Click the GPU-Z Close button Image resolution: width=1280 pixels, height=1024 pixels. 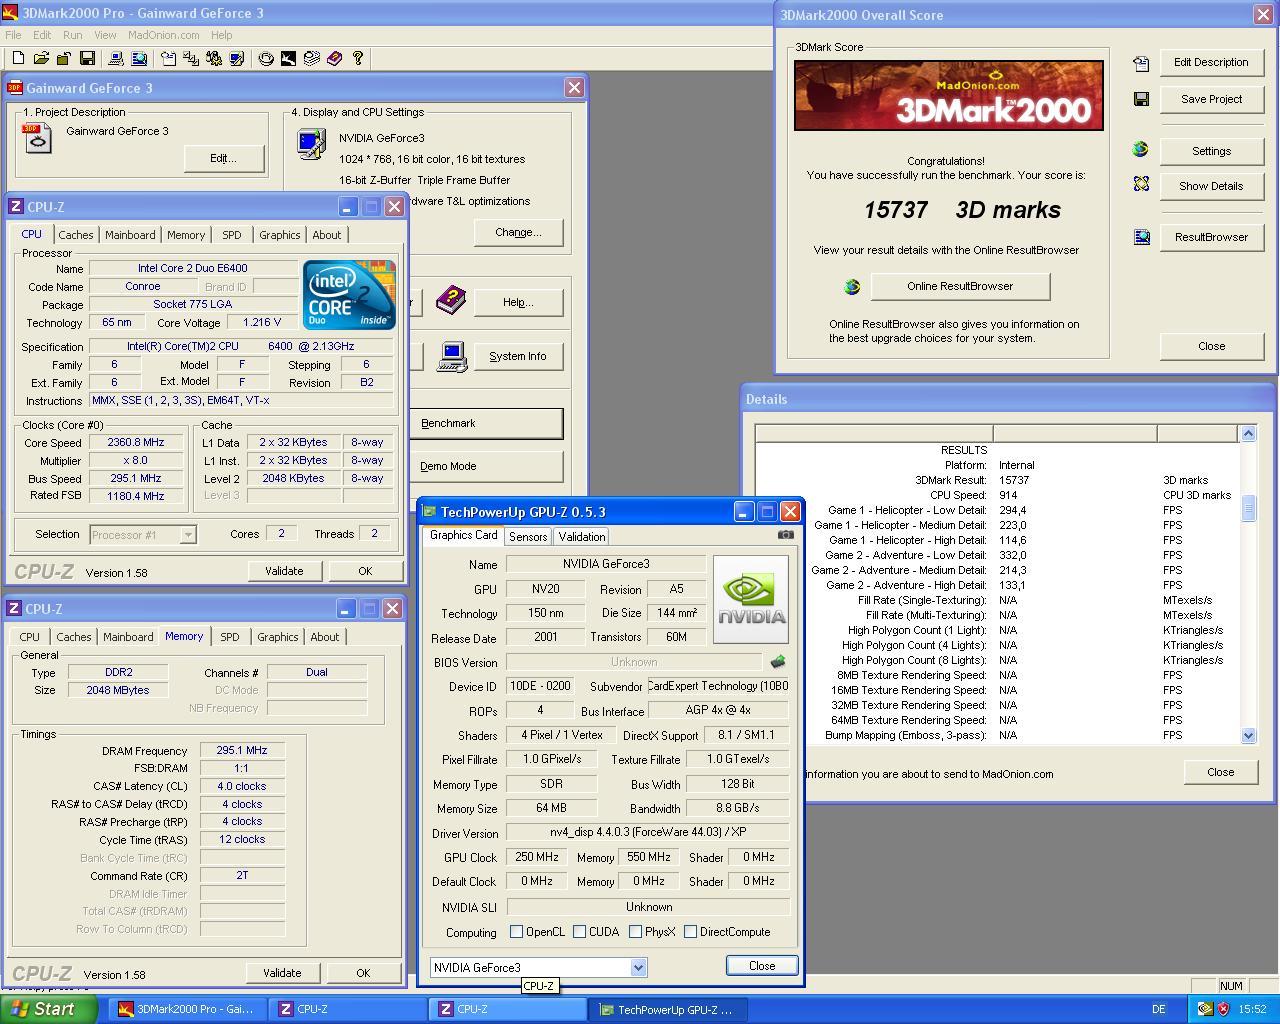point(762,966)
